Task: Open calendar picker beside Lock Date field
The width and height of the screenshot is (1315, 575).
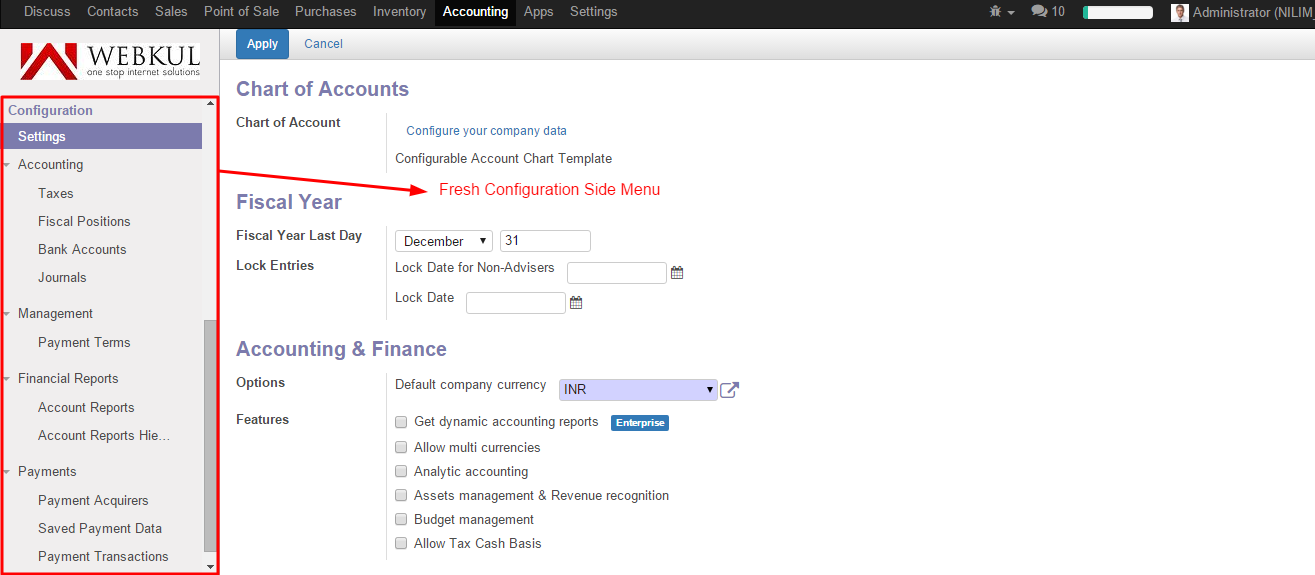Action: click(576, 302)
